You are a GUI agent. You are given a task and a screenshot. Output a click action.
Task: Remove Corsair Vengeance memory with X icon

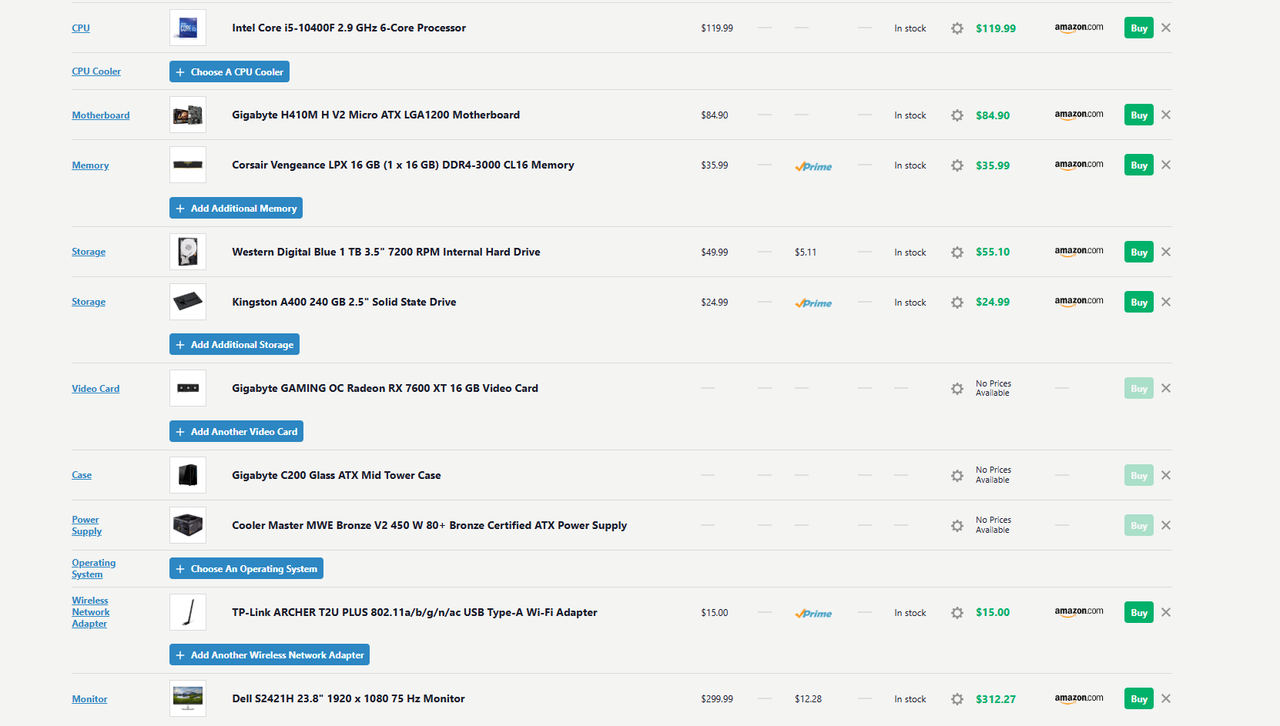[1166, 165]
